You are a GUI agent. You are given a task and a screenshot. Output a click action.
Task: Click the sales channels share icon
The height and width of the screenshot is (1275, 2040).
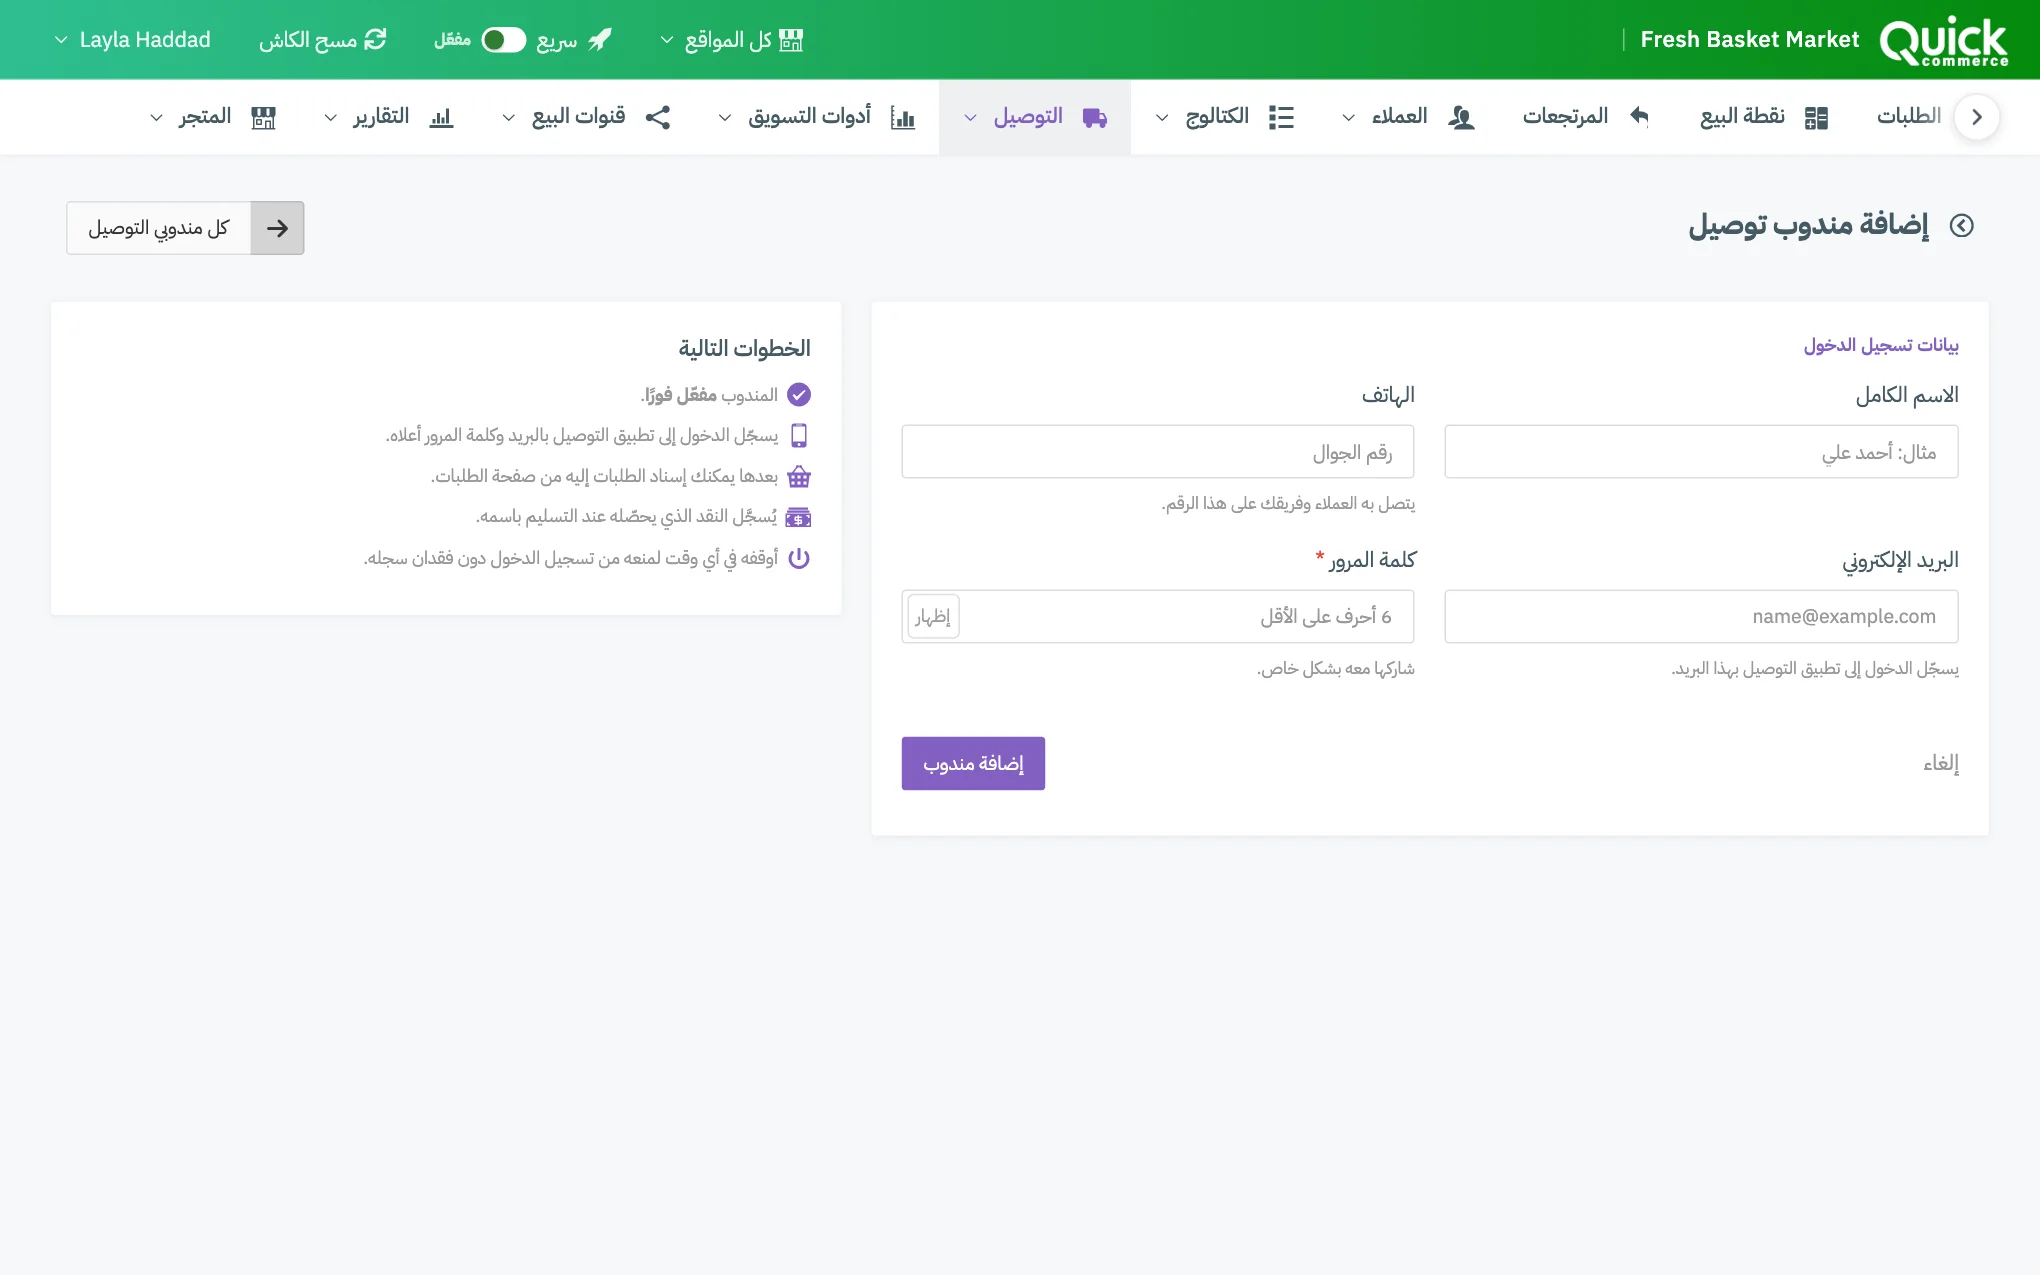coord(658,117)
